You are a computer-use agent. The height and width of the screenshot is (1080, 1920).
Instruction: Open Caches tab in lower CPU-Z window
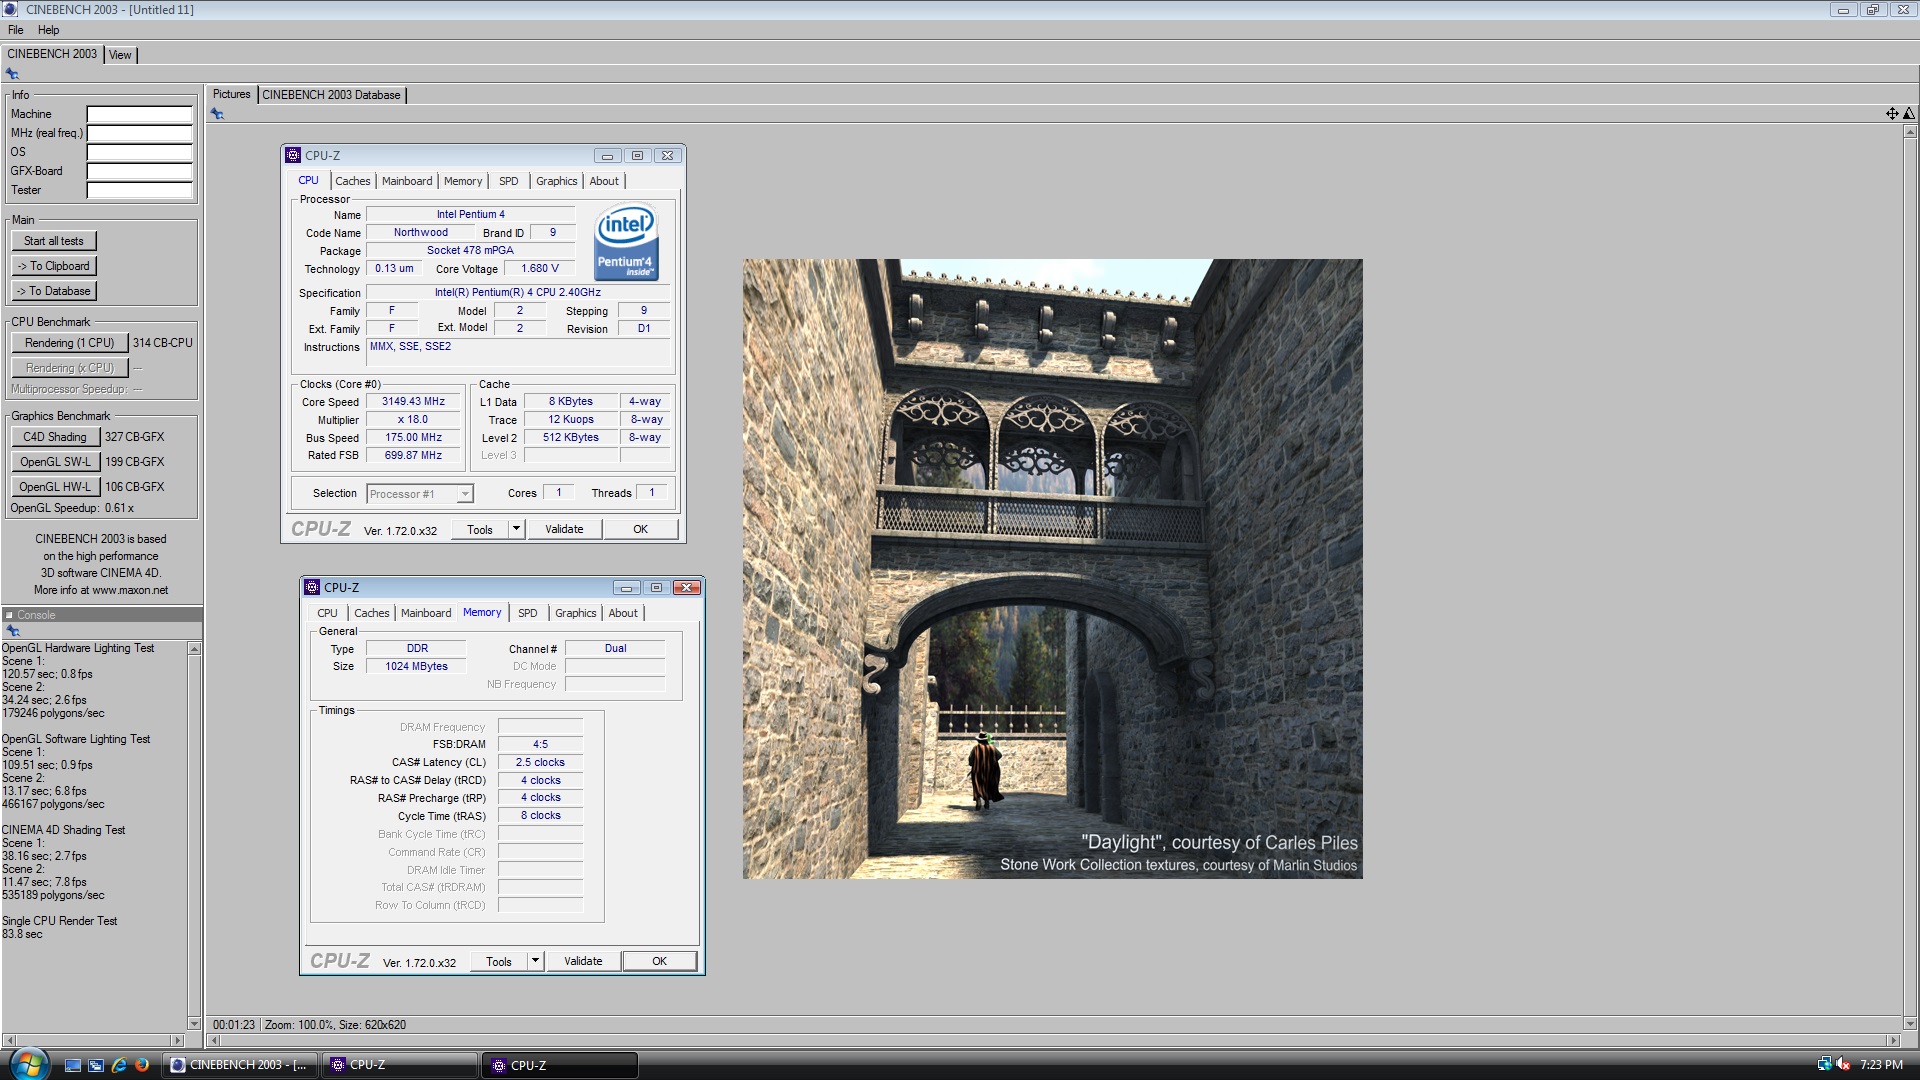pos(371,613)
